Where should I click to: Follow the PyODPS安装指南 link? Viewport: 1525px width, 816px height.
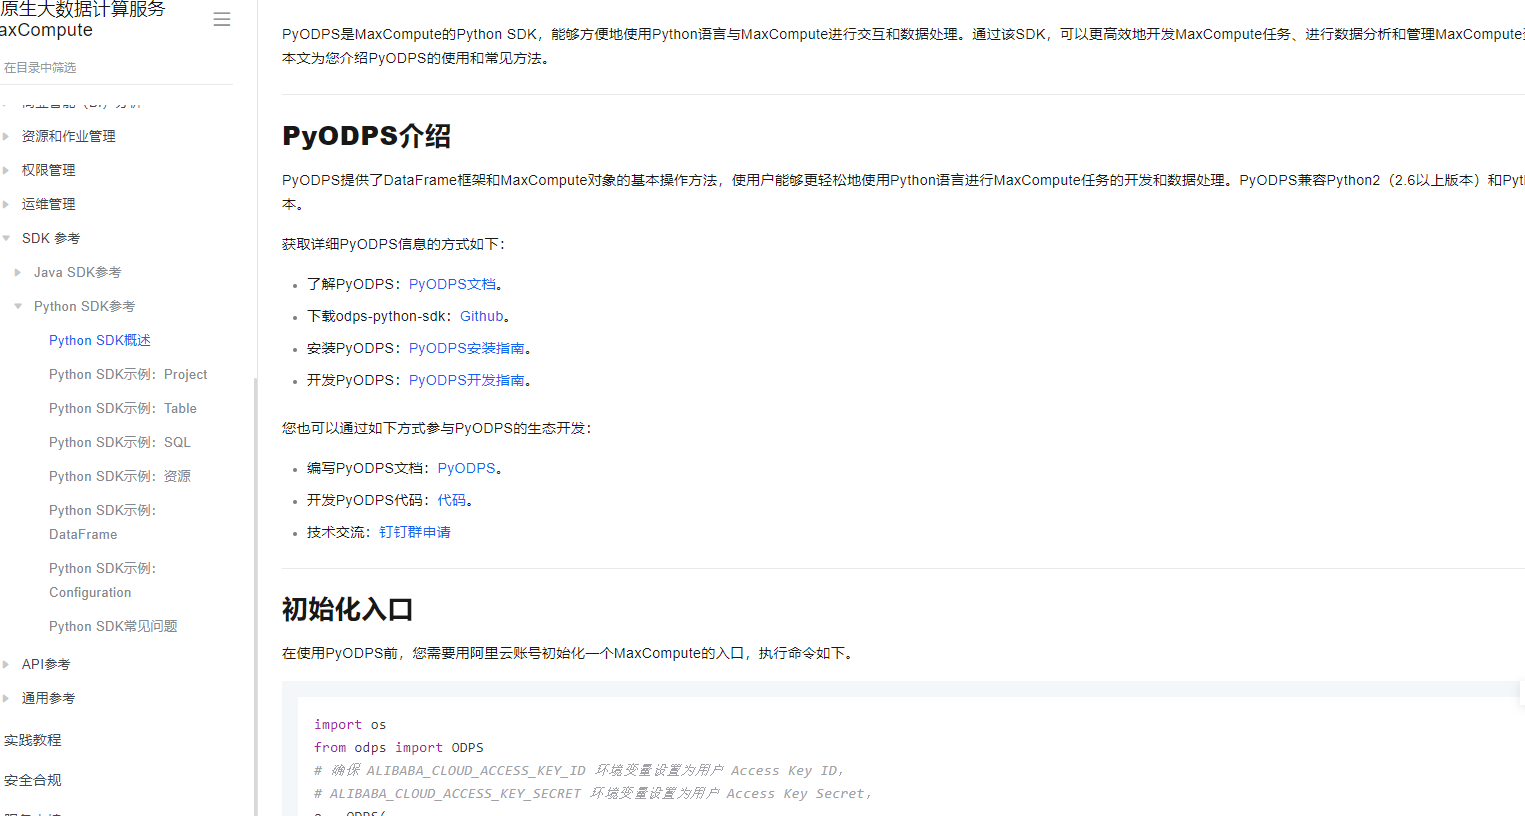pos(467,348)
